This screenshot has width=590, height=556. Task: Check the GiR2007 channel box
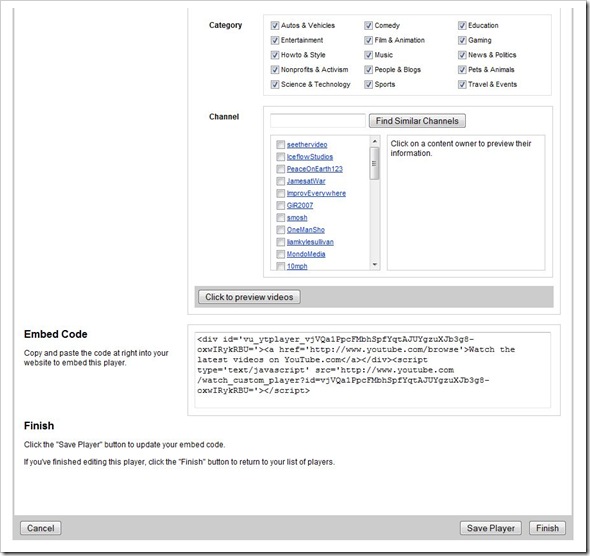point(280,205)
